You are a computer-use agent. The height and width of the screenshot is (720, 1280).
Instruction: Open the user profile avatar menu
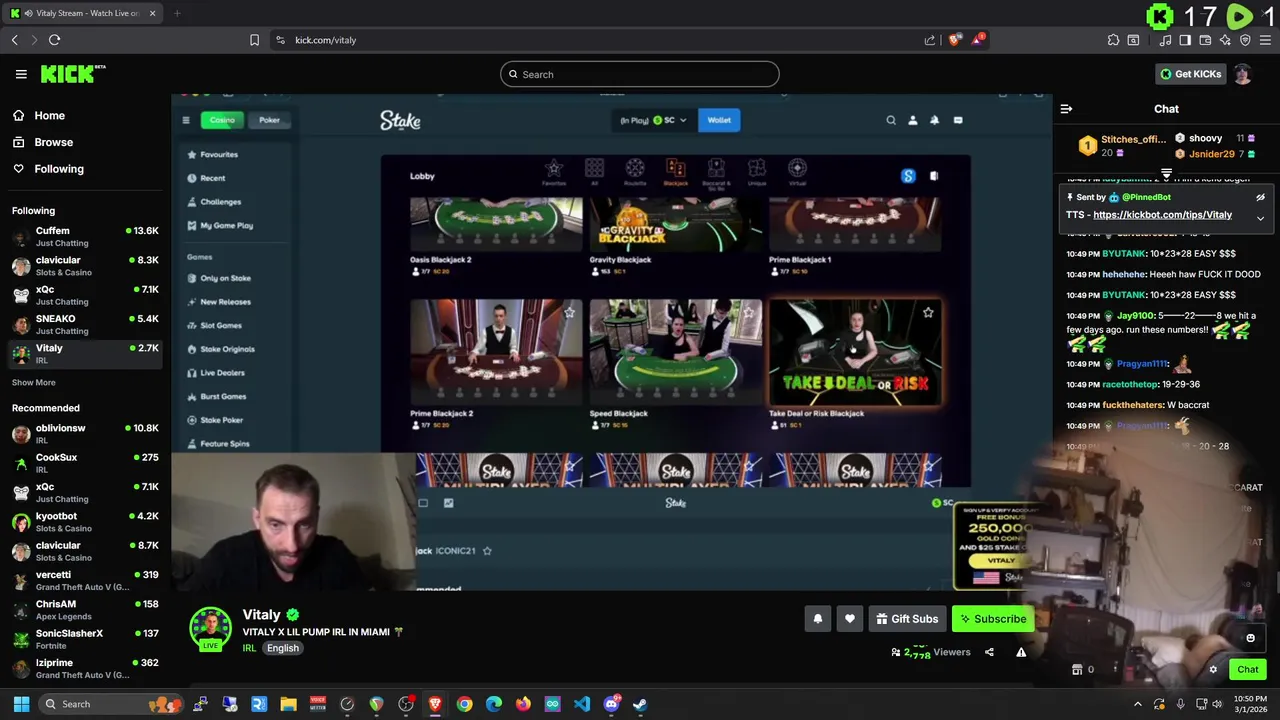click(1243, 74)
